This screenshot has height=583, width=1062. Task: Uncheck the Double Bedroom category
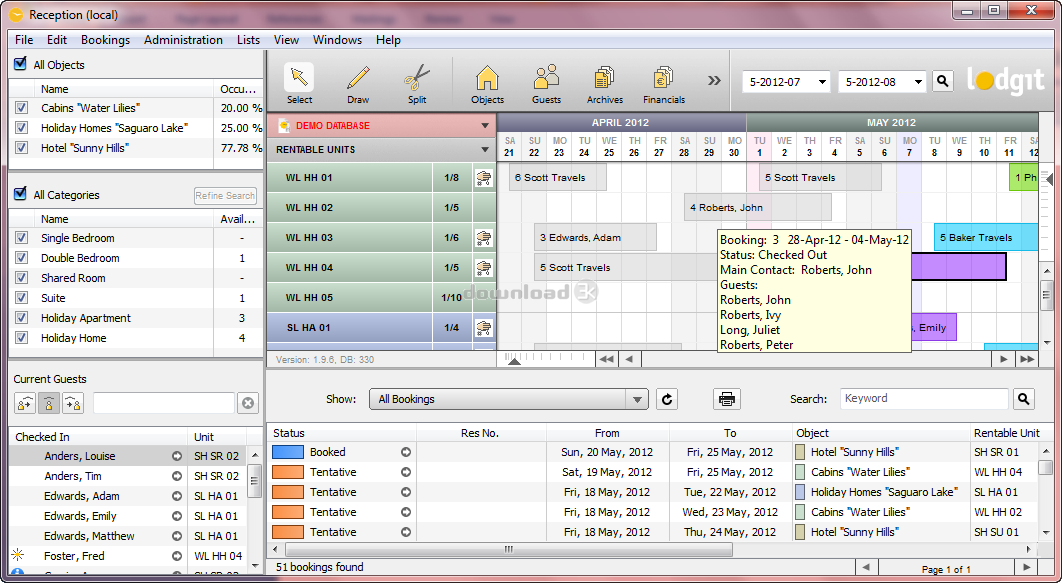click(21, 258)
